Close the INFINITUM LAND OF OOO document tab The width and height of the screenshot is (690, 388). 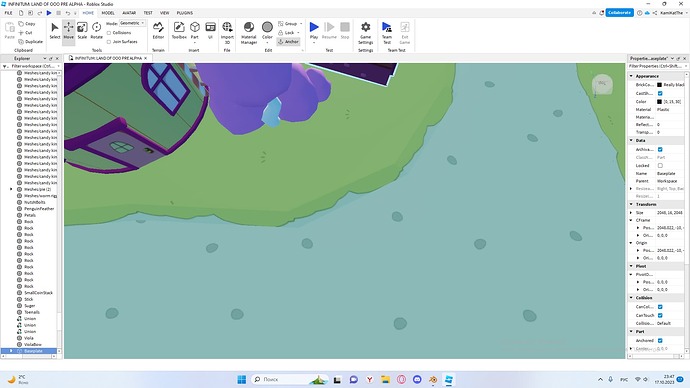coord(146,58)
